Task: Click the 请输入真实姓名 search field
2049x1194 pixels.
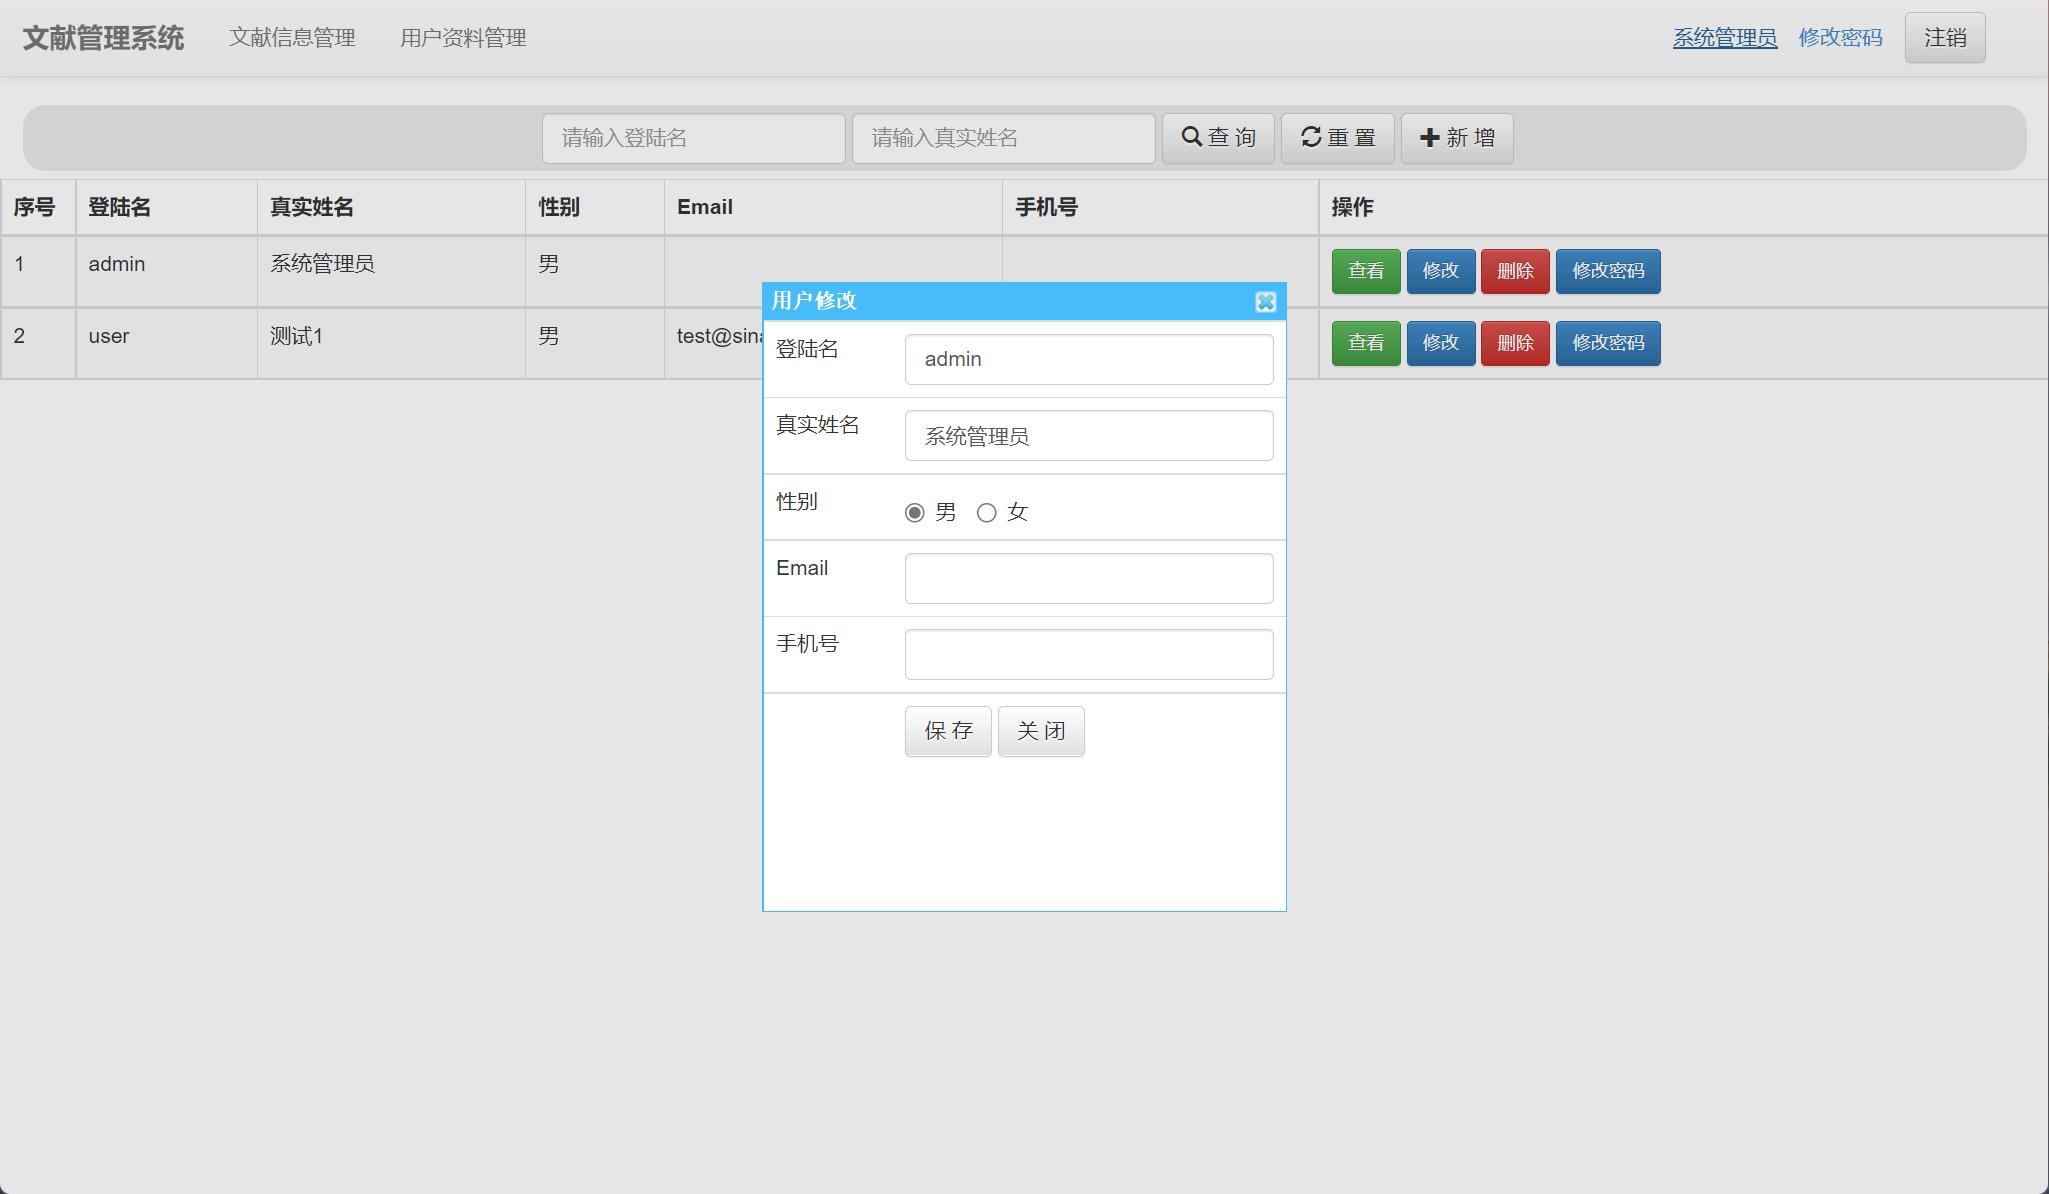Action: (1003, 138)
